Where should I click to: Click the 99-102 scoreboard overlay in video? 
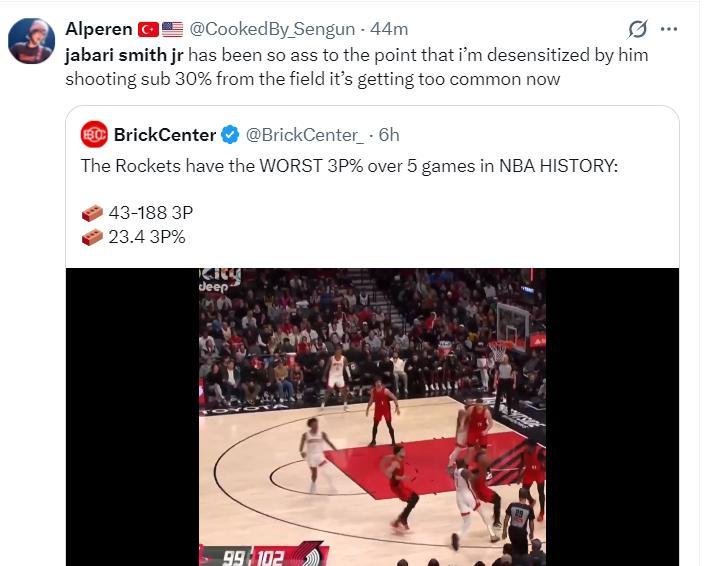254,557
